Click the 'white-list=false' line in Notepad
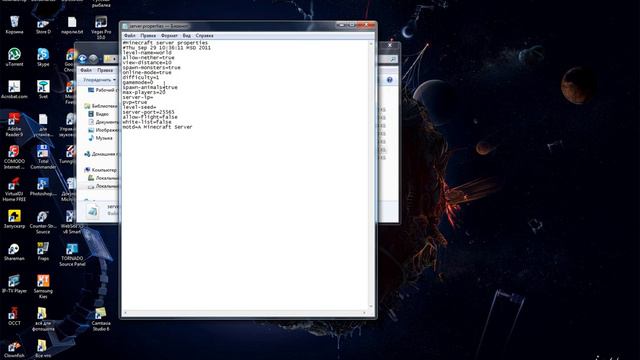Viewport: 640px width, 360px height. [147, 122]
